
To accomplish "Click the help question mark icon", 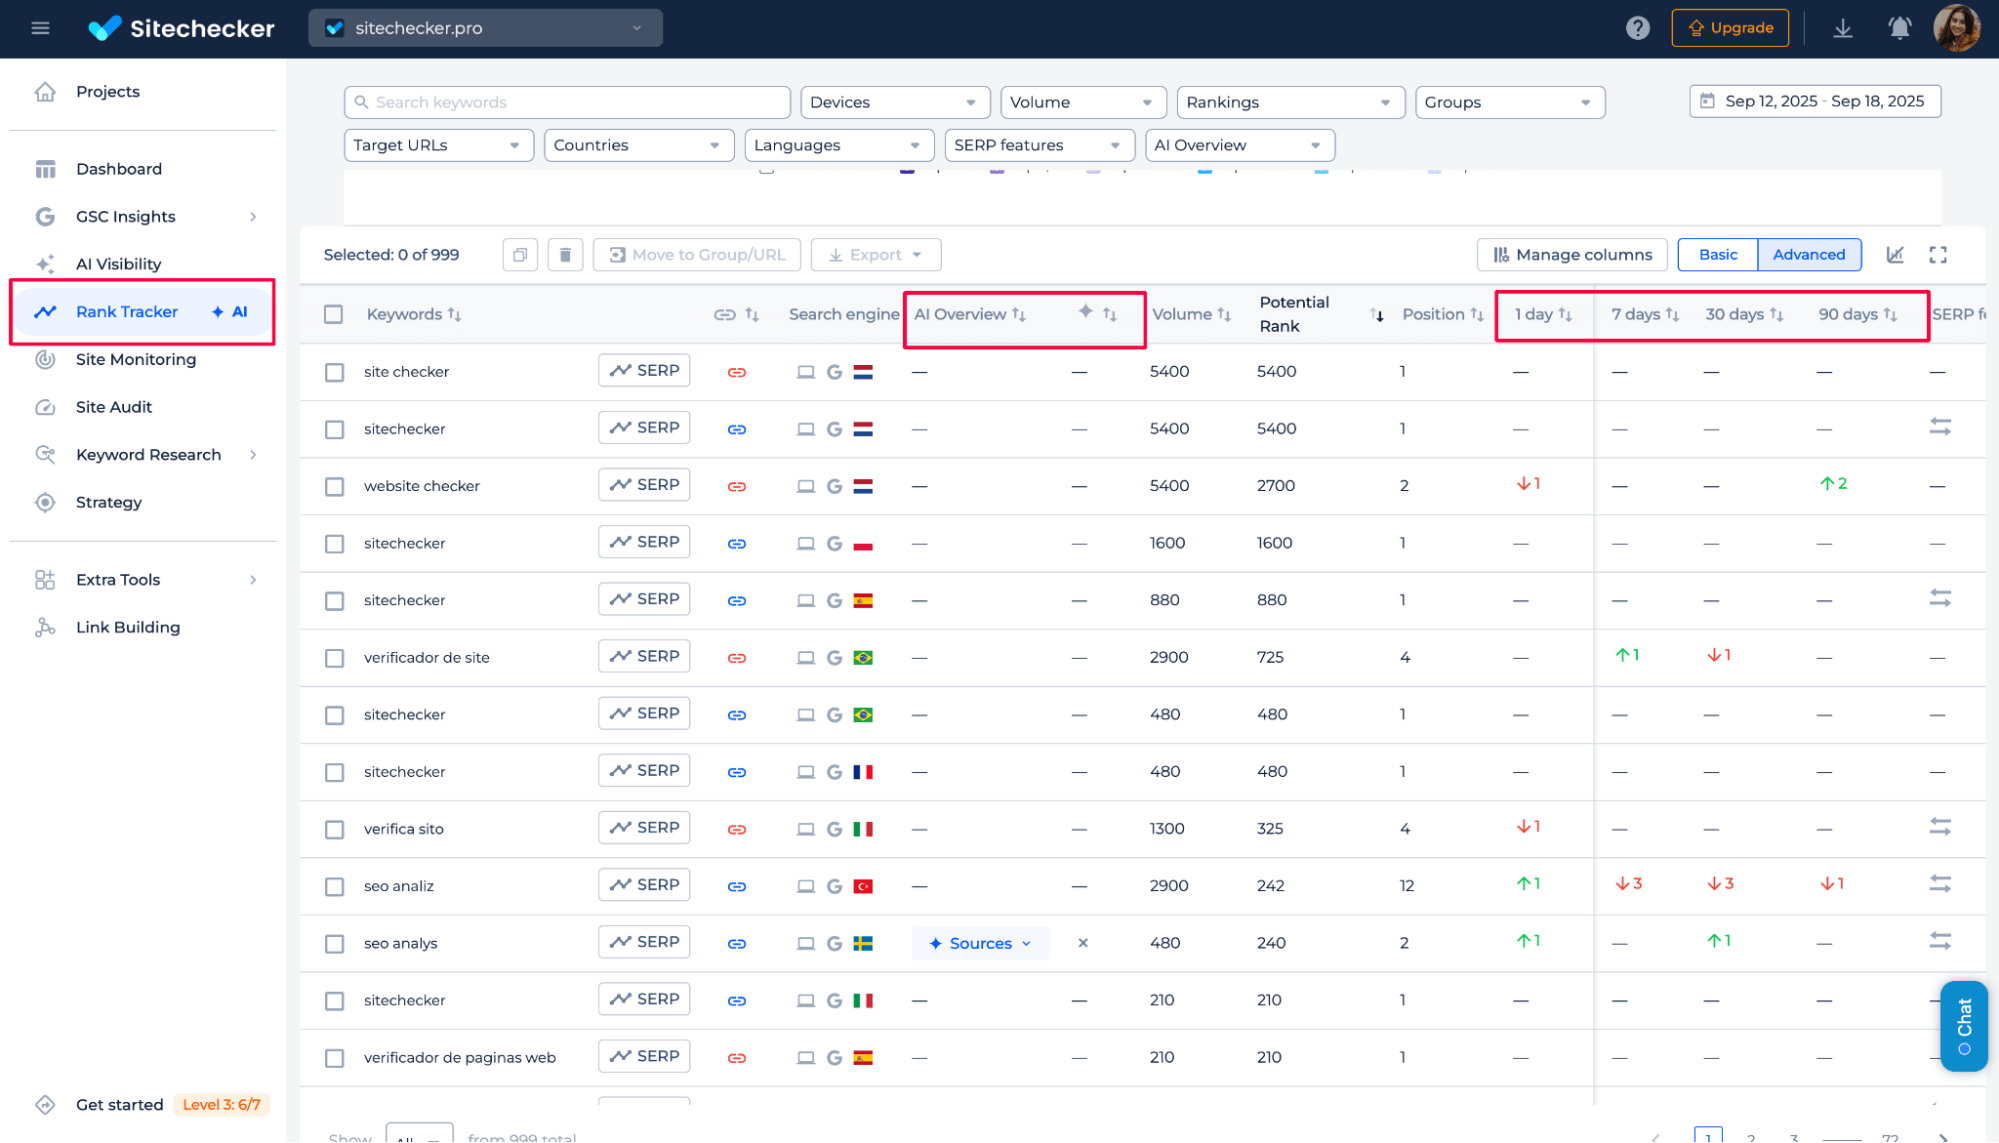I will [x=1637, y=28].
